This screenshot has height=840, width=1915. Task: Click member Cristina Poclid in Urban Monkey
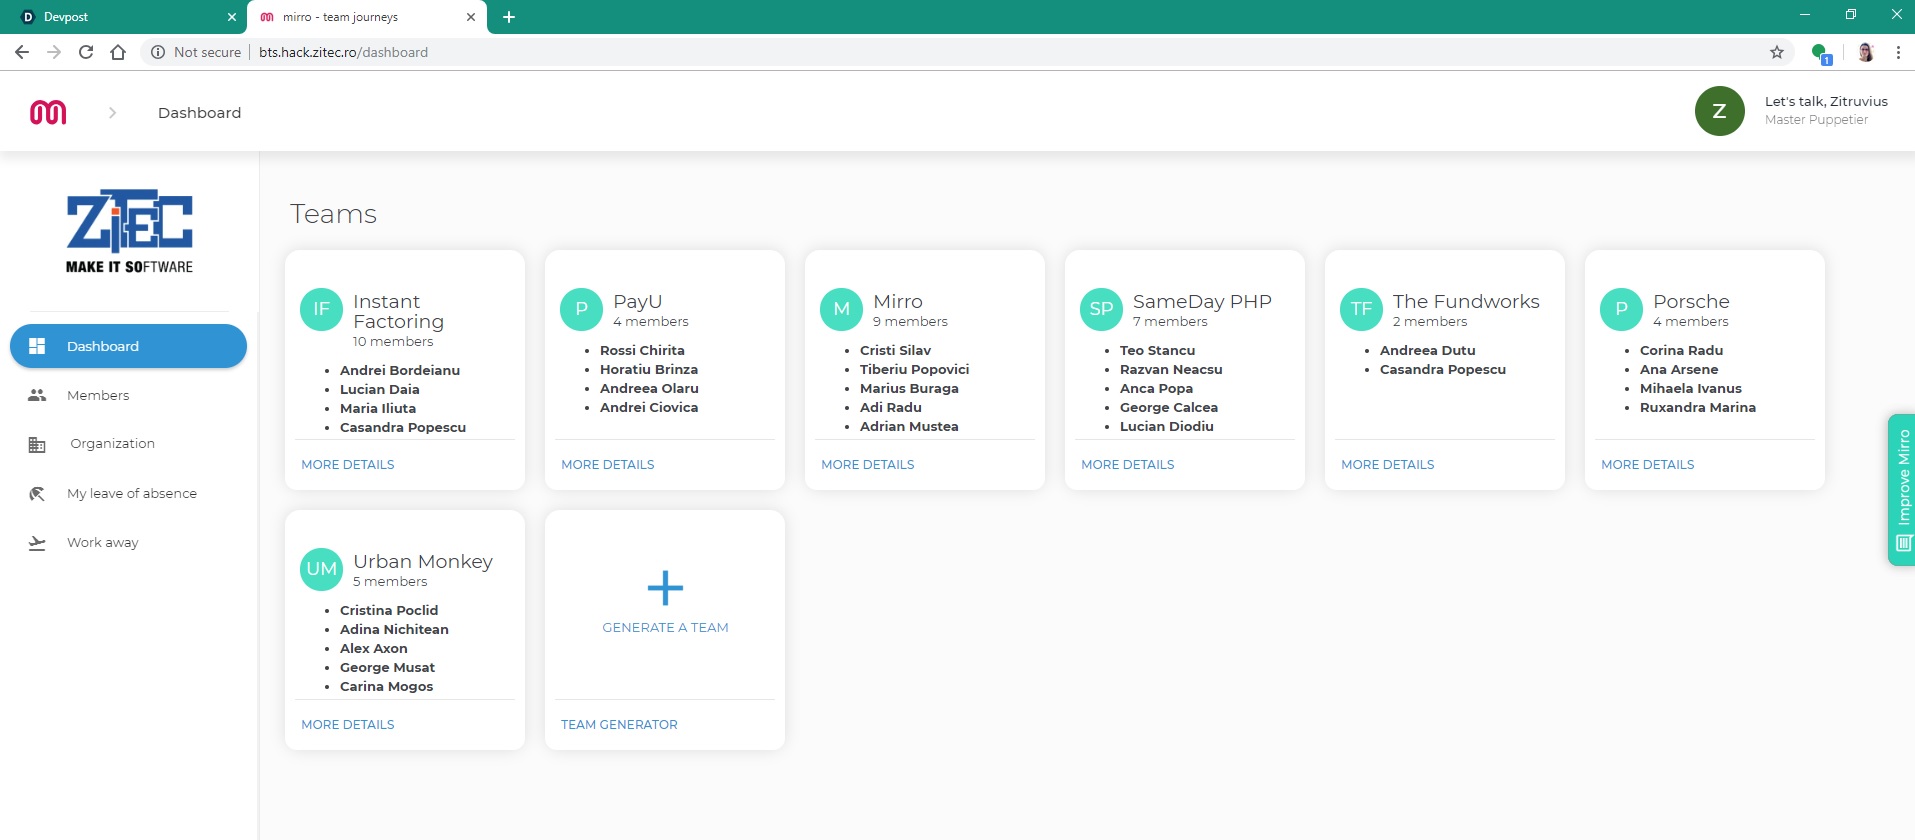pos(389,610)
